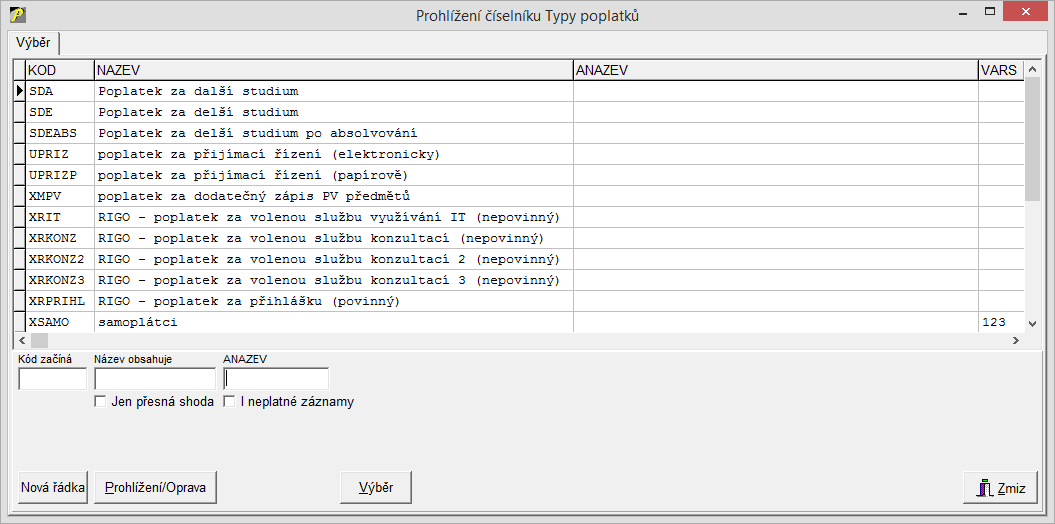Enable the Jen přesná shoda checkbox
The height and width of the screenshot is (524, 1055).
coord(100,402)
